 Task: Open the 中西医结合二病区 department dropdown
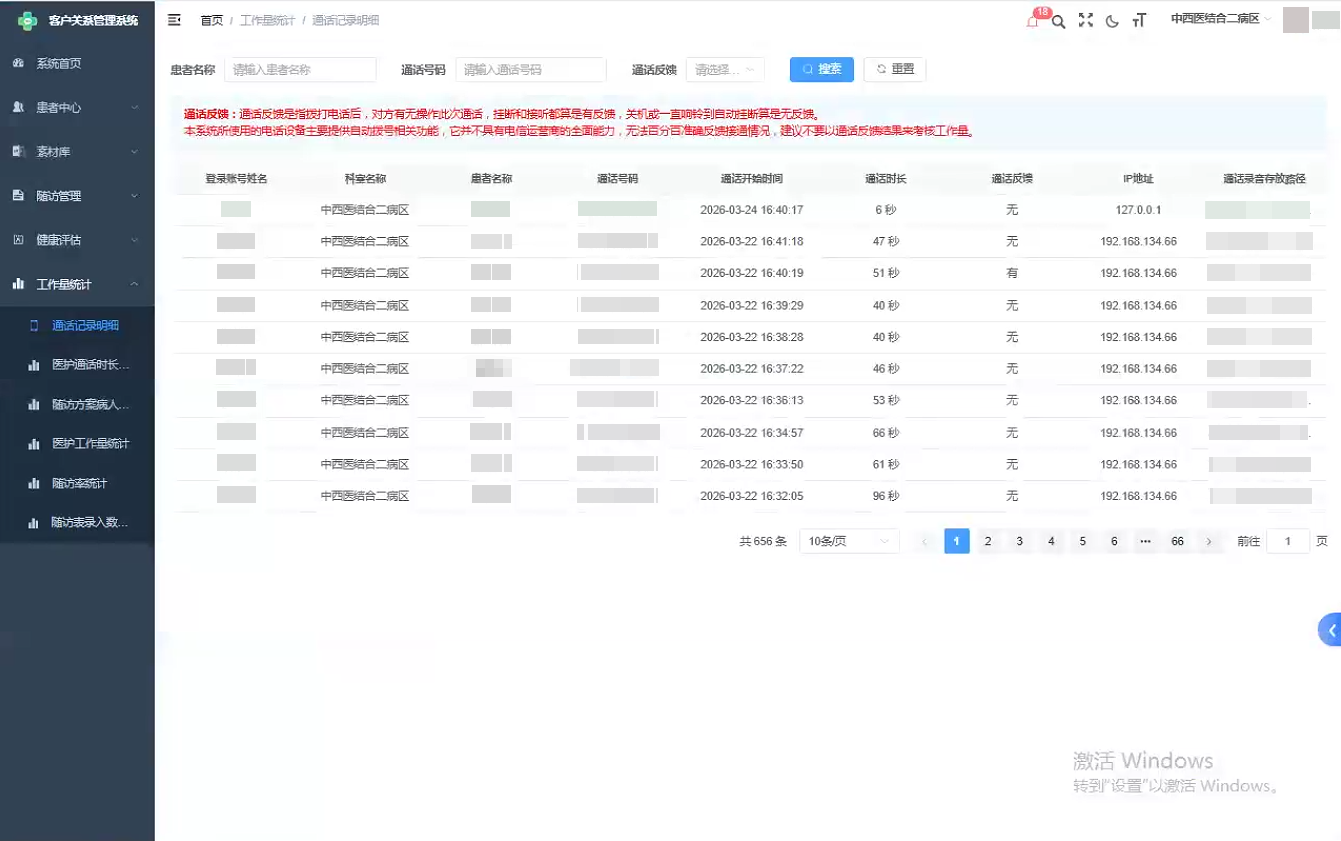click(1220, 19)
